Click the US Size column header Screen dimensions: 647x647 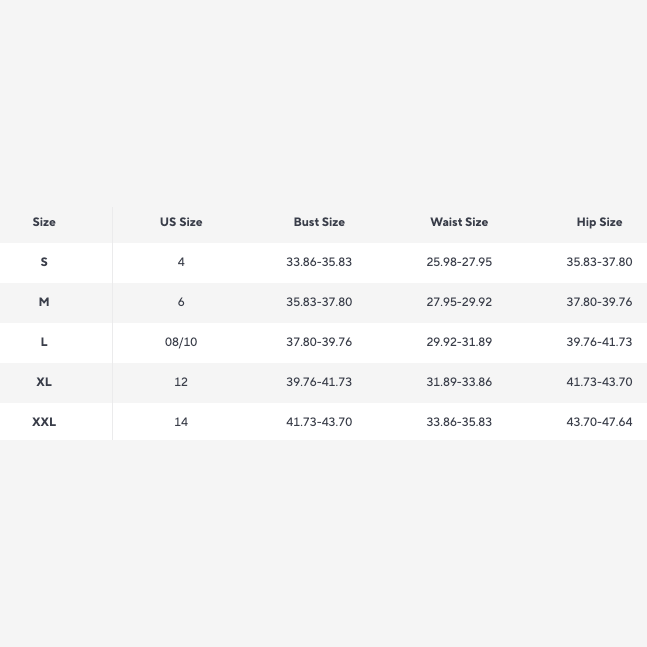pyautogui.click(x=181, y=222)
